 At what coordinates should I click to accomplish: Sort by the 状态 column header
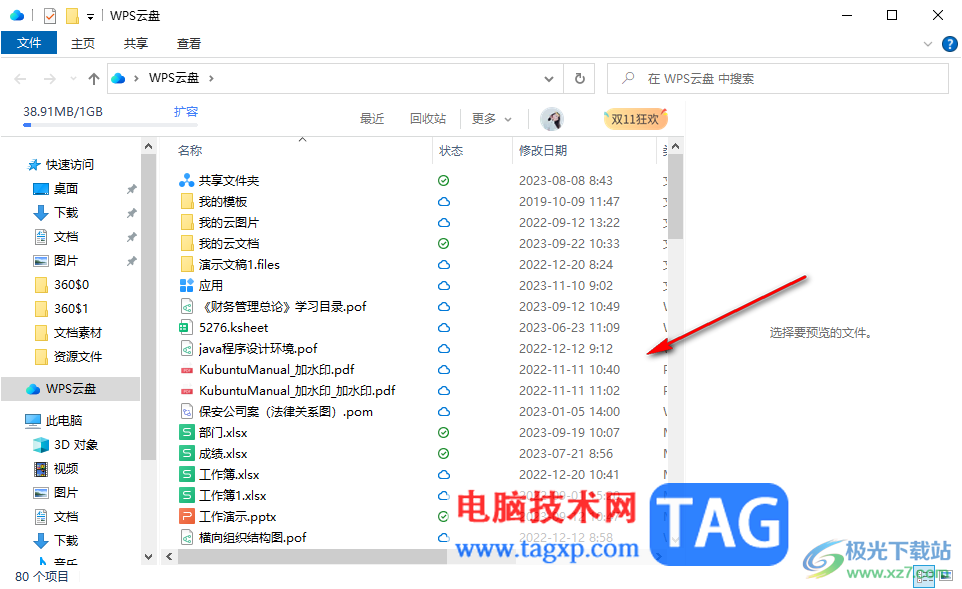point(451,150)
